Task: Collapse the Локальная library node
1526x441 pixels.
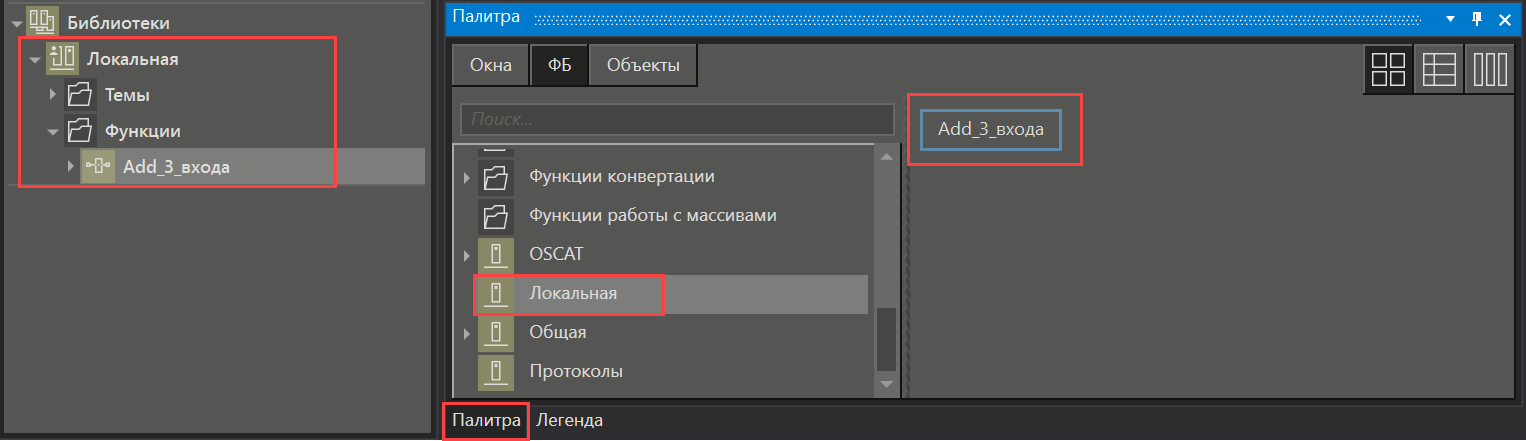Action: point(36,59)
